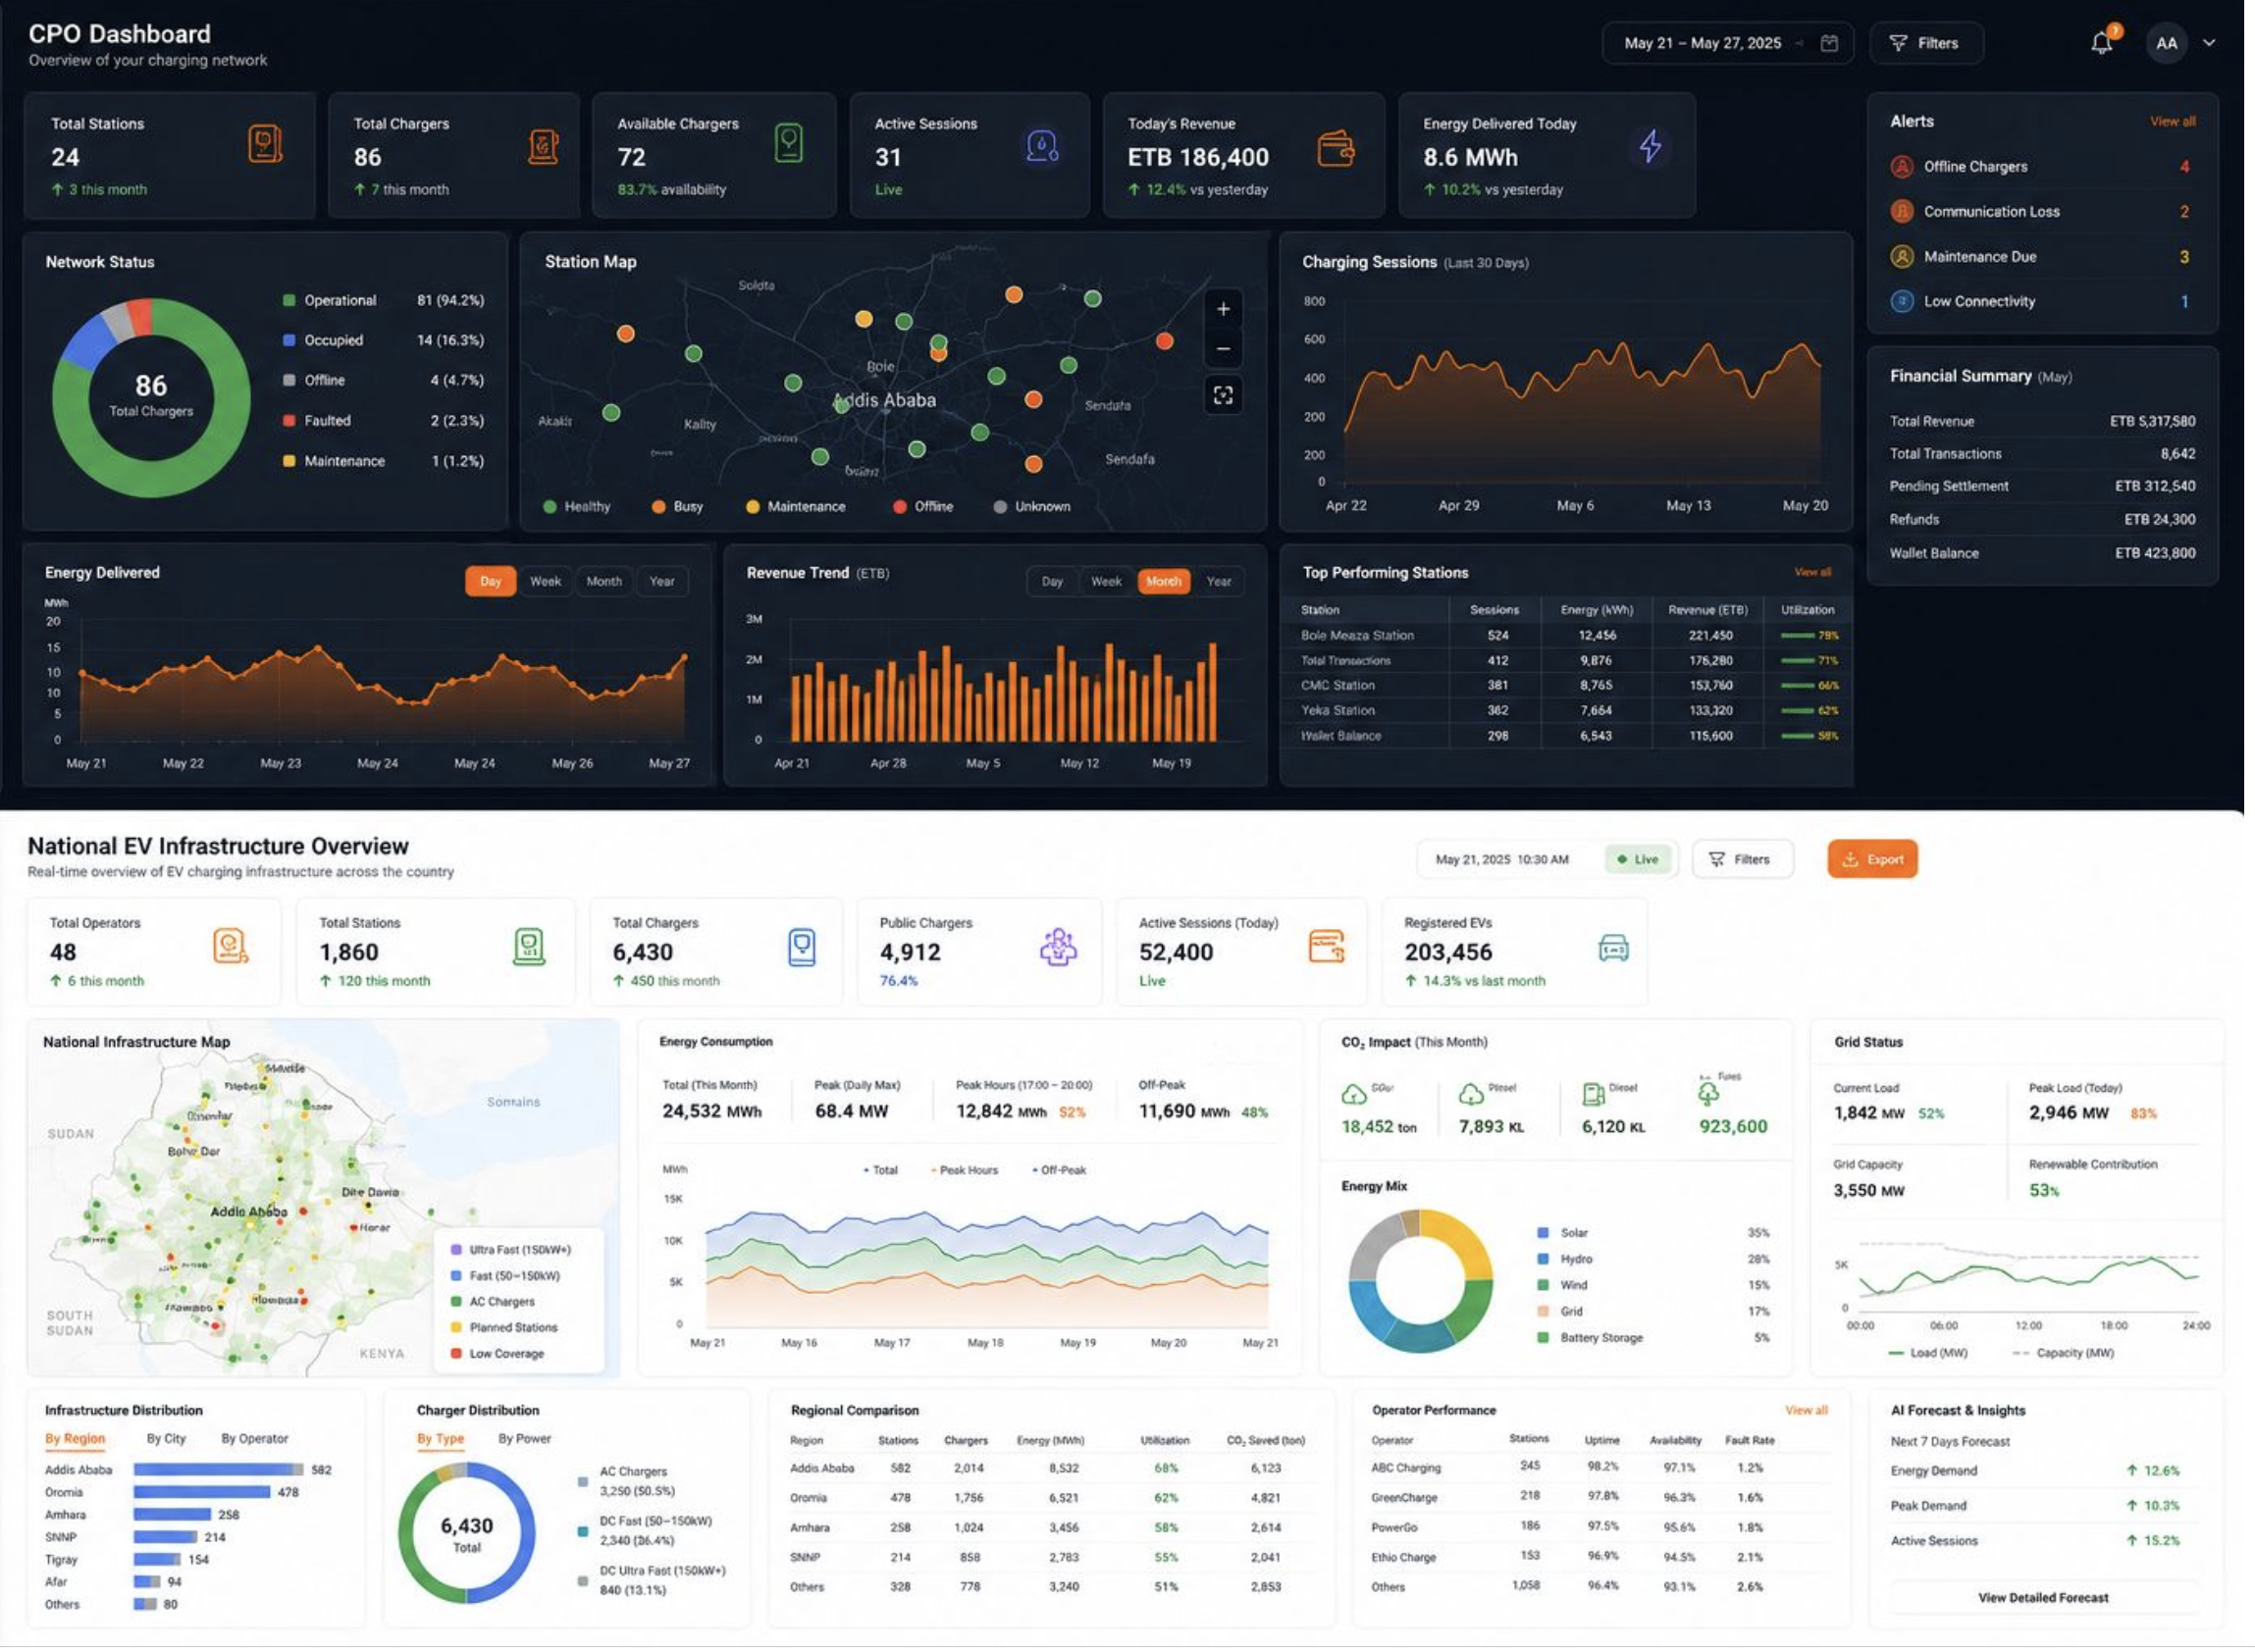Open the notifications bell in CPO Dashboard
This screenshot has height=1652, width=2255.
point(2102,43)
